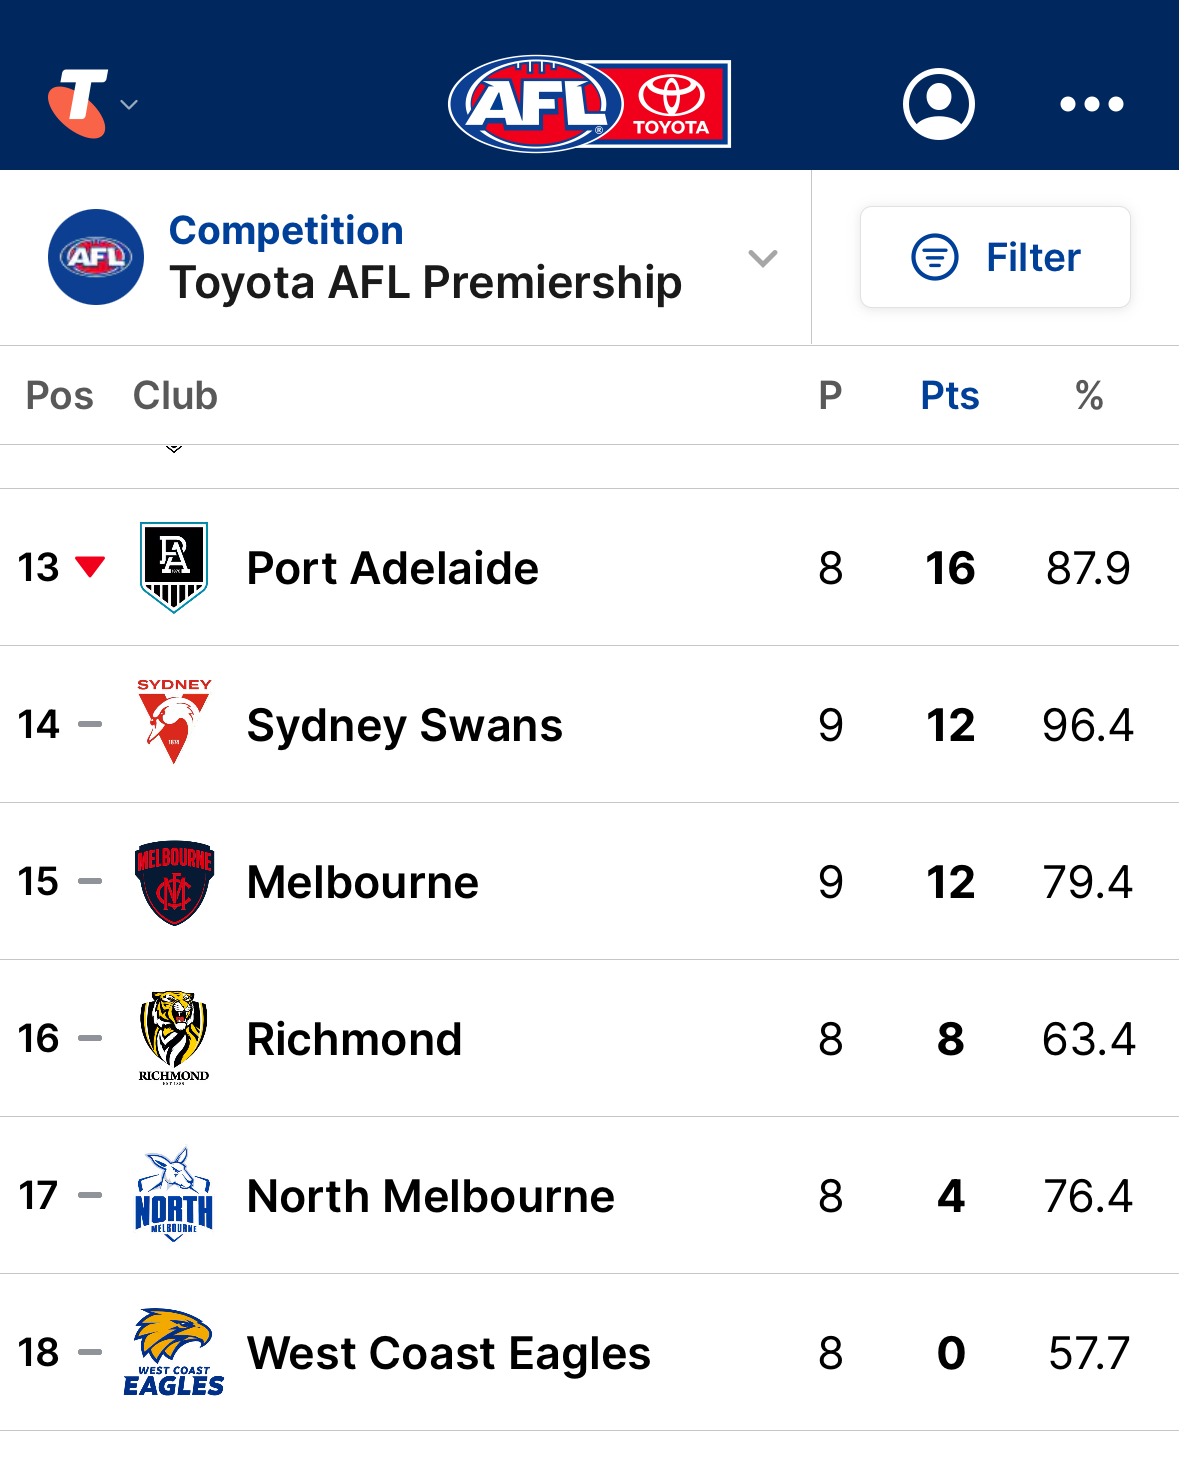The width and height of the screenshot is (1179, 1469).
Task: Sort ladder by % column
Action: [x=1089, y=395]
